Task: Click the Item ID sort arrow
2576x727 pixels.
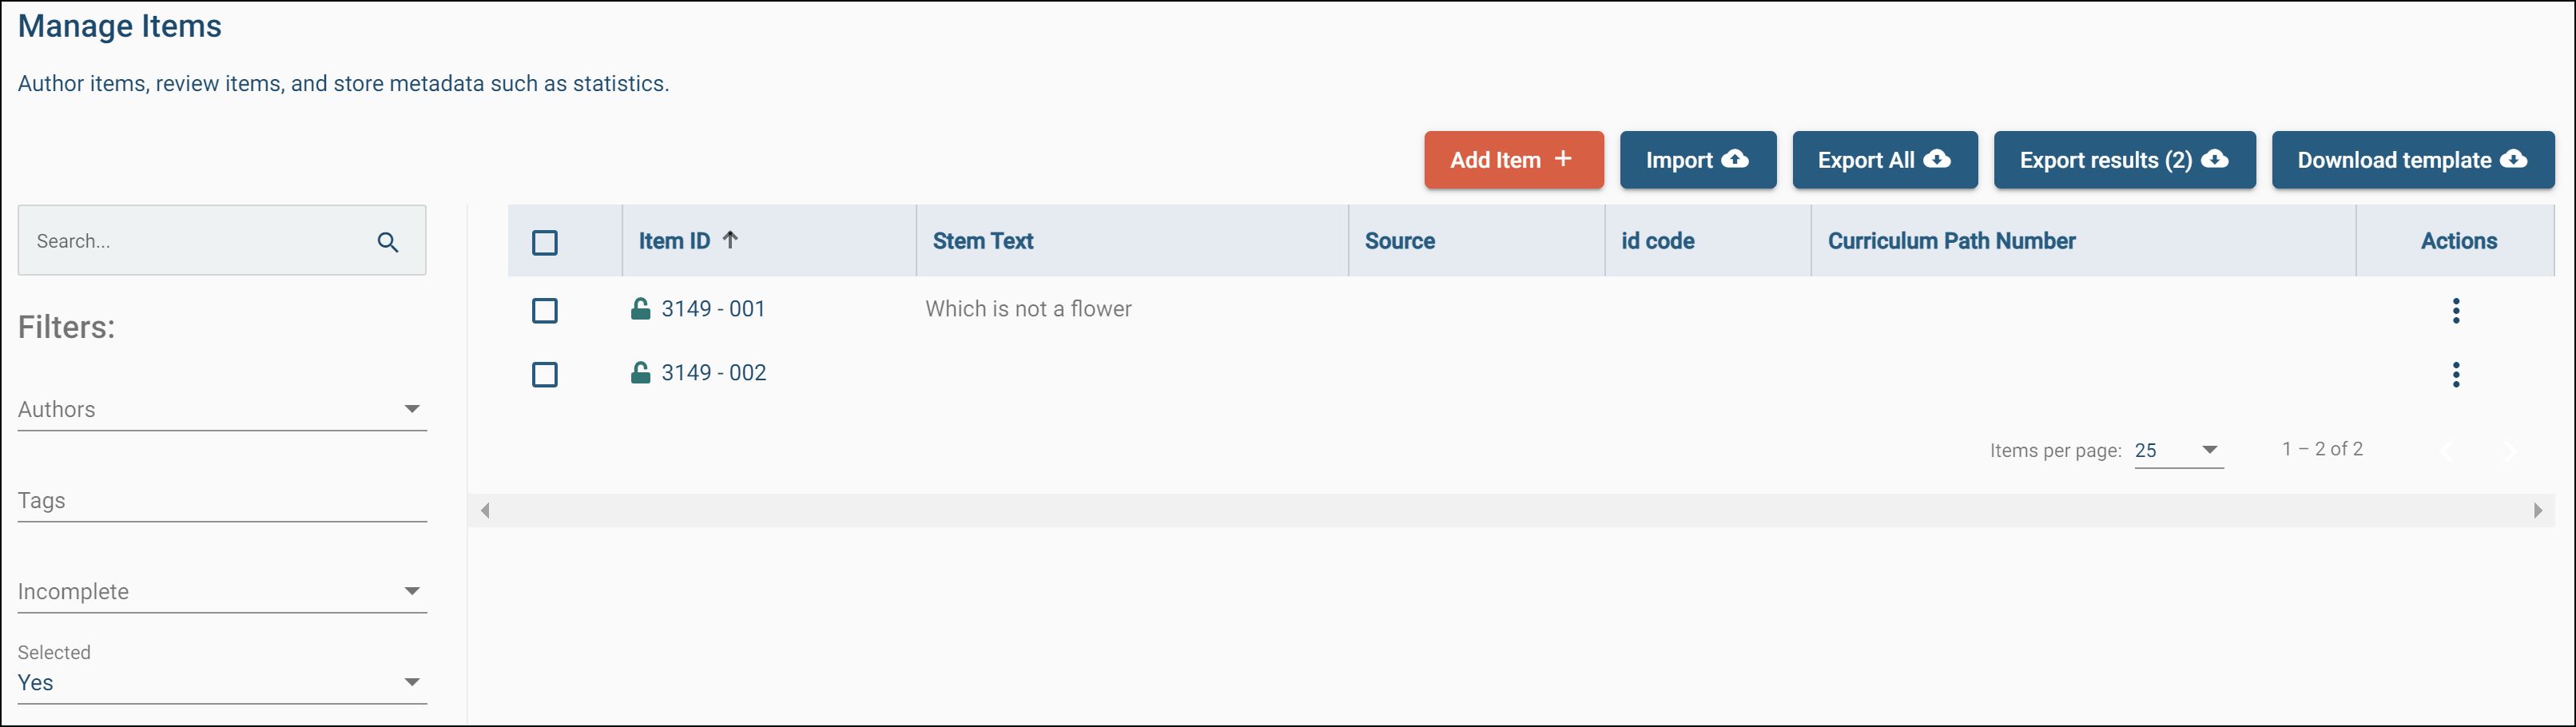Action: tap(731, 240)
